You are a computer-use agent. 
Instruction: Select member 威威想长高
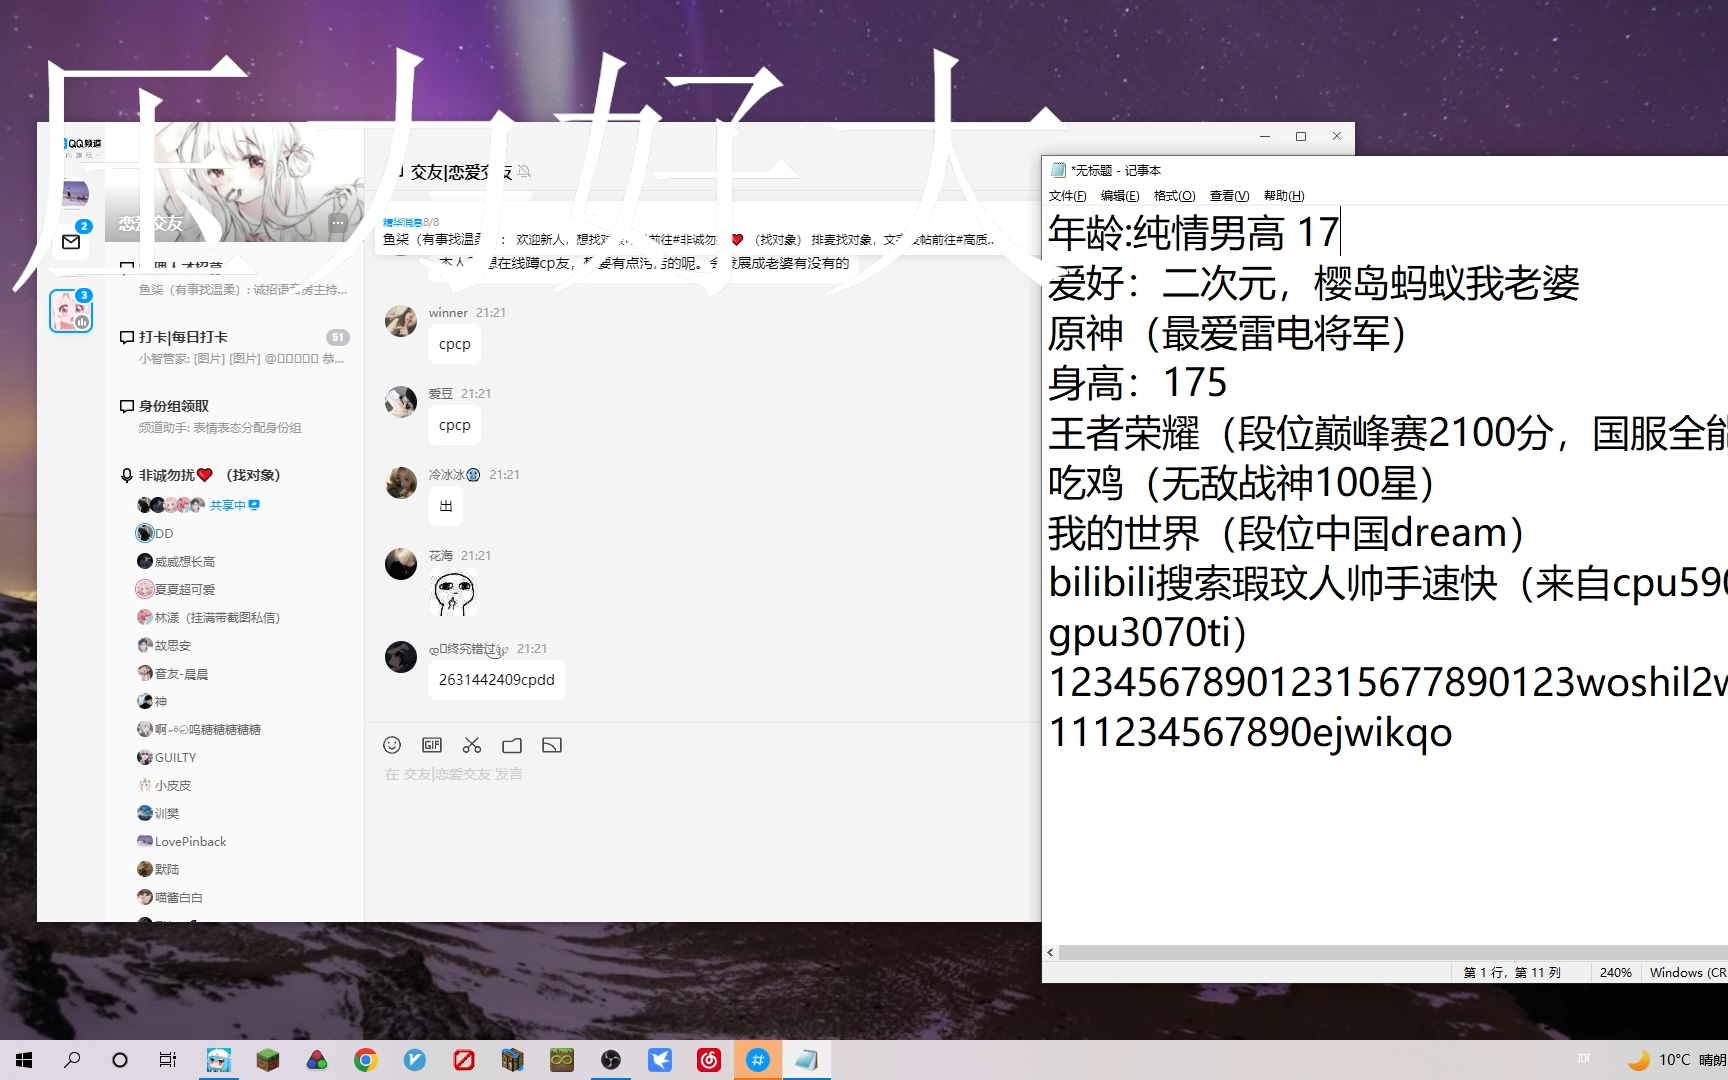tap(176, 561)
